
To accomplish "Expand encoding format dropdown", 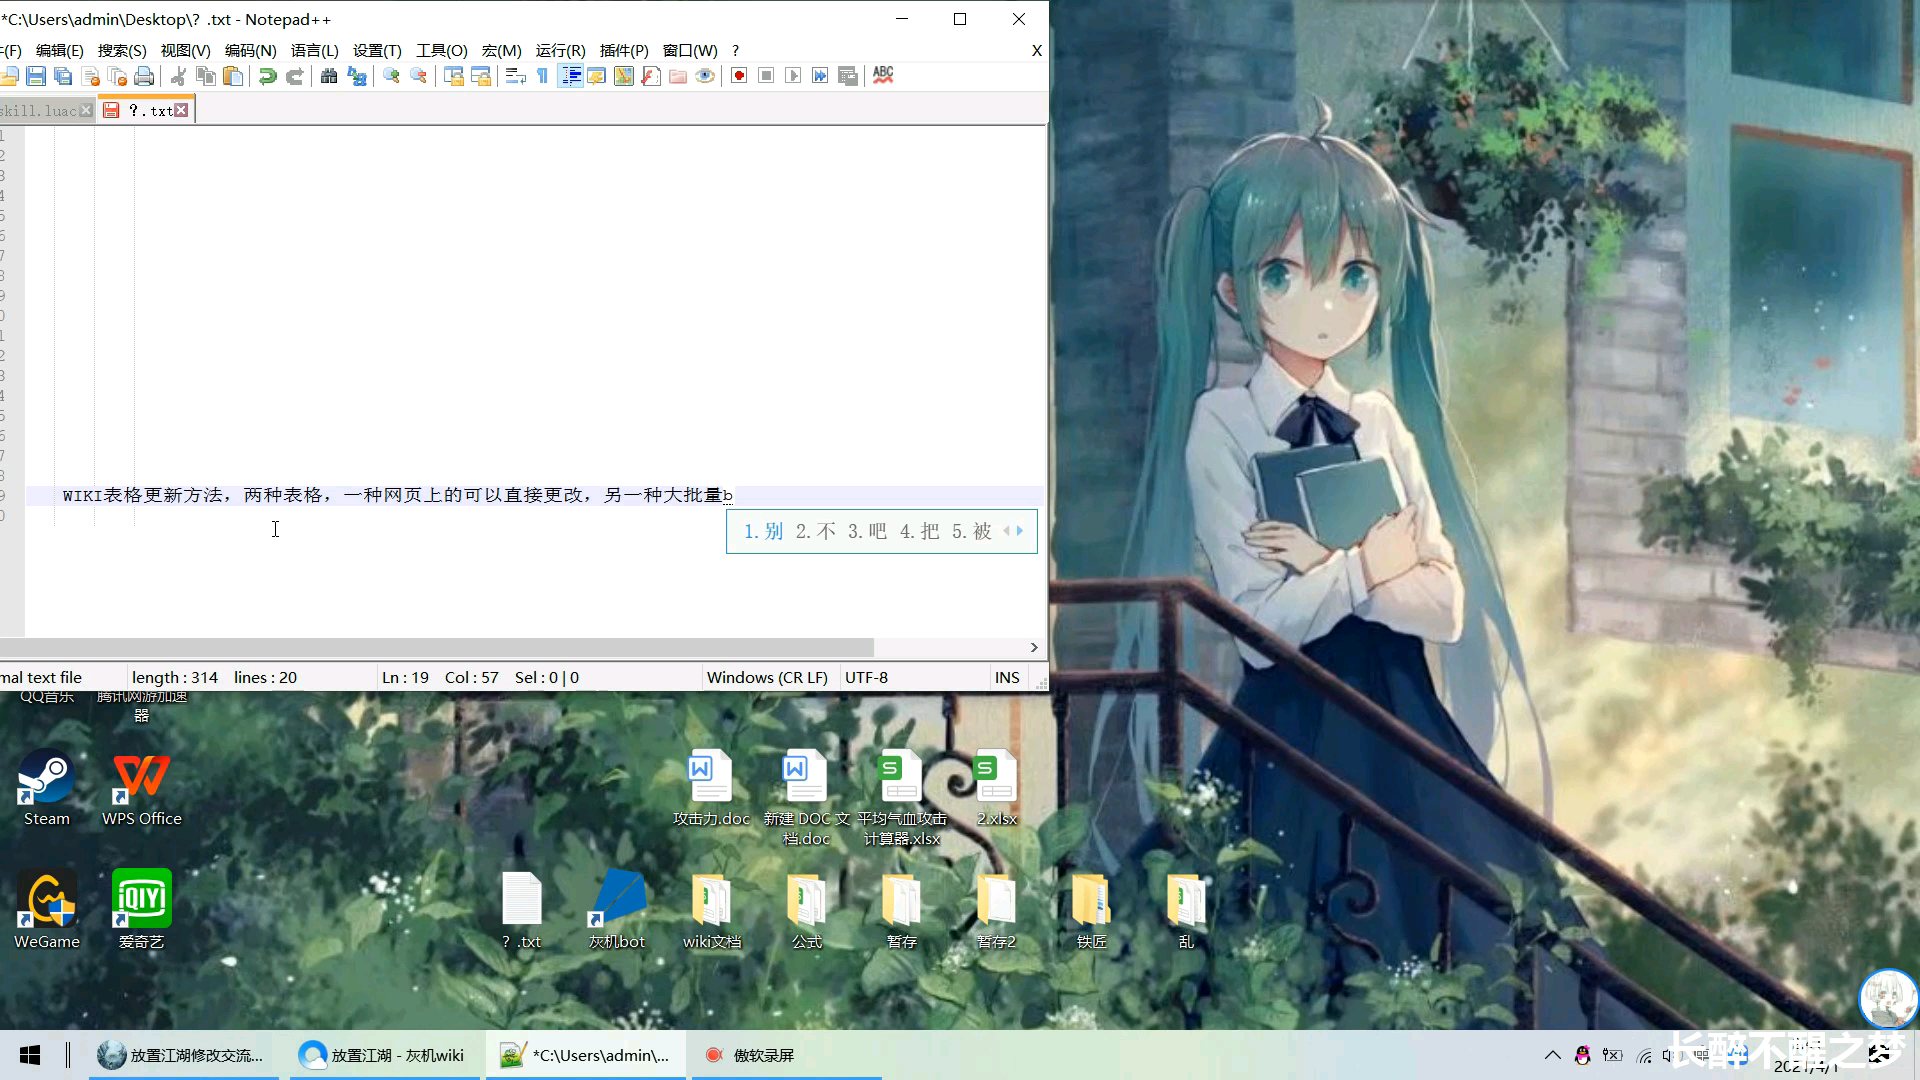I will 866,675.
